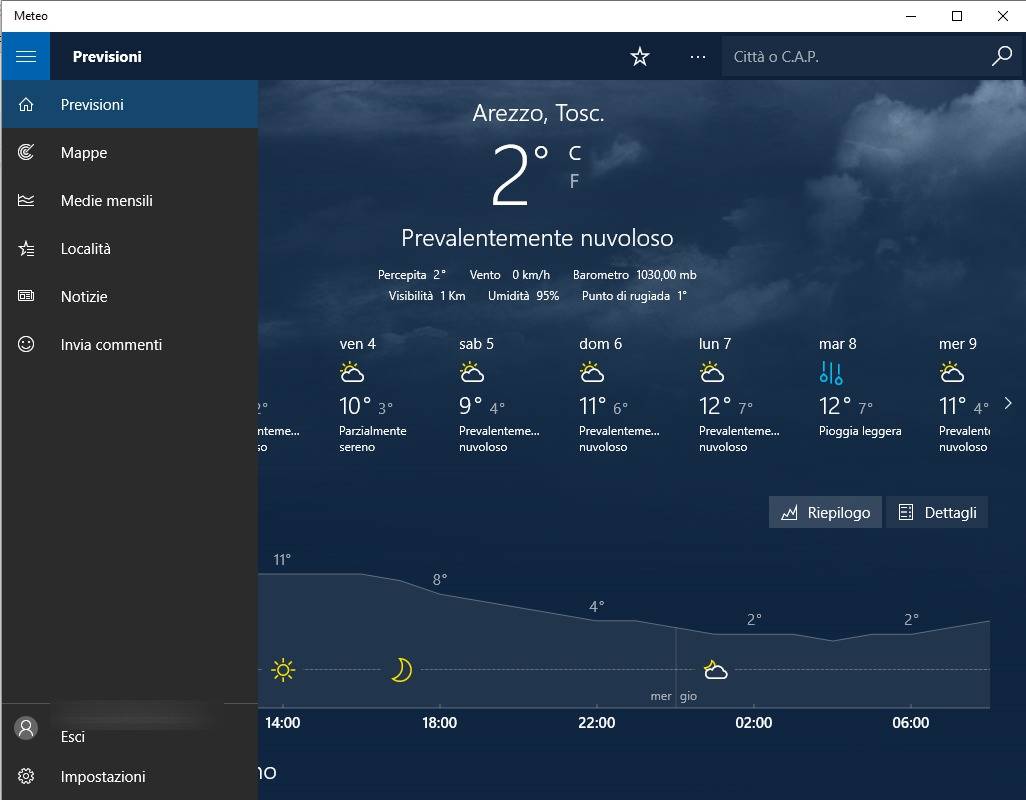The width and height of the screenshot is (1026, 800).
Task: Collapse the hamburger navigation menu
Action: point(26,57)
